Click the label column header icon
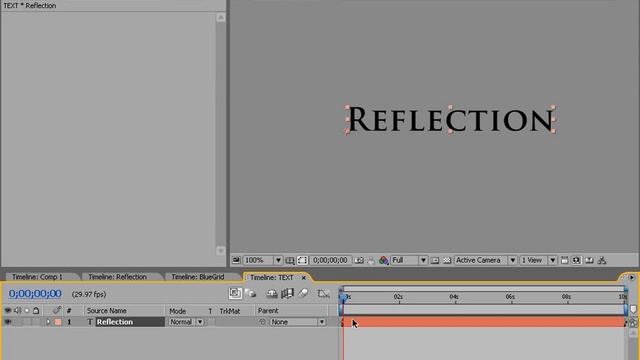The width and height of the screenshot is (640, 360). pyautogui.click(x=57, y=310)
